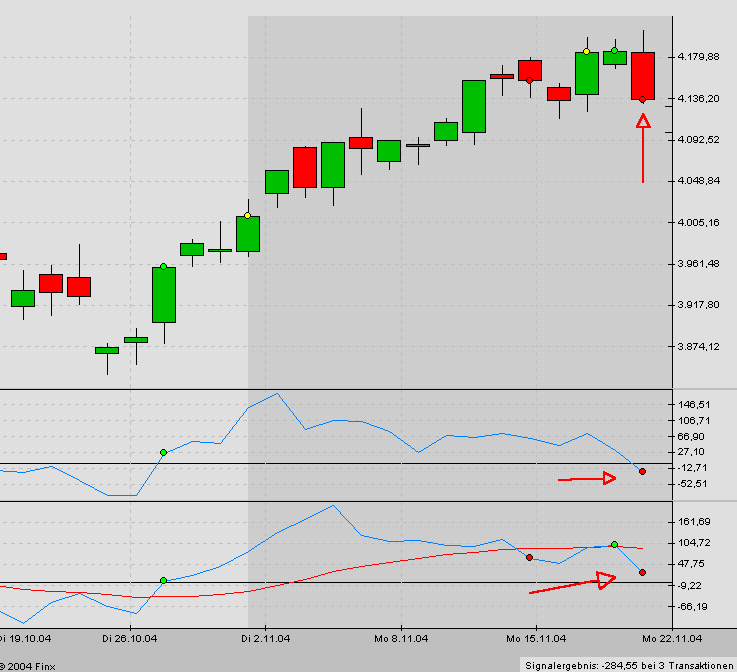737x672 pixels.
Task: Click green dot on left of middle indicator line
Action: (163, 453)
